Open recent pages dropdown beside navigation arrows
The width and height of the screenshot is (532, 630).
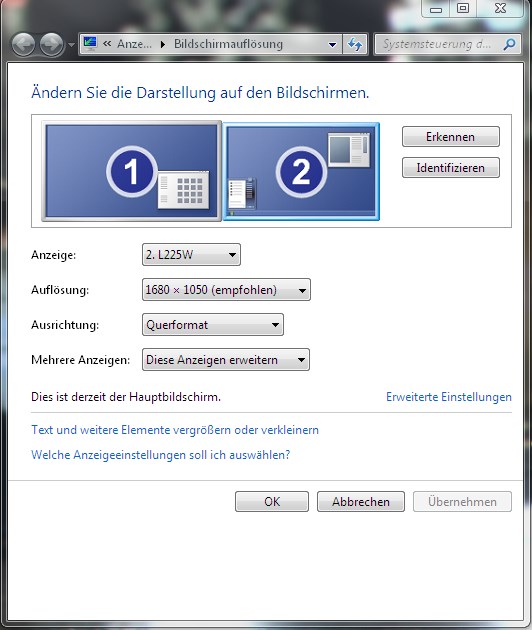point(72,45)
